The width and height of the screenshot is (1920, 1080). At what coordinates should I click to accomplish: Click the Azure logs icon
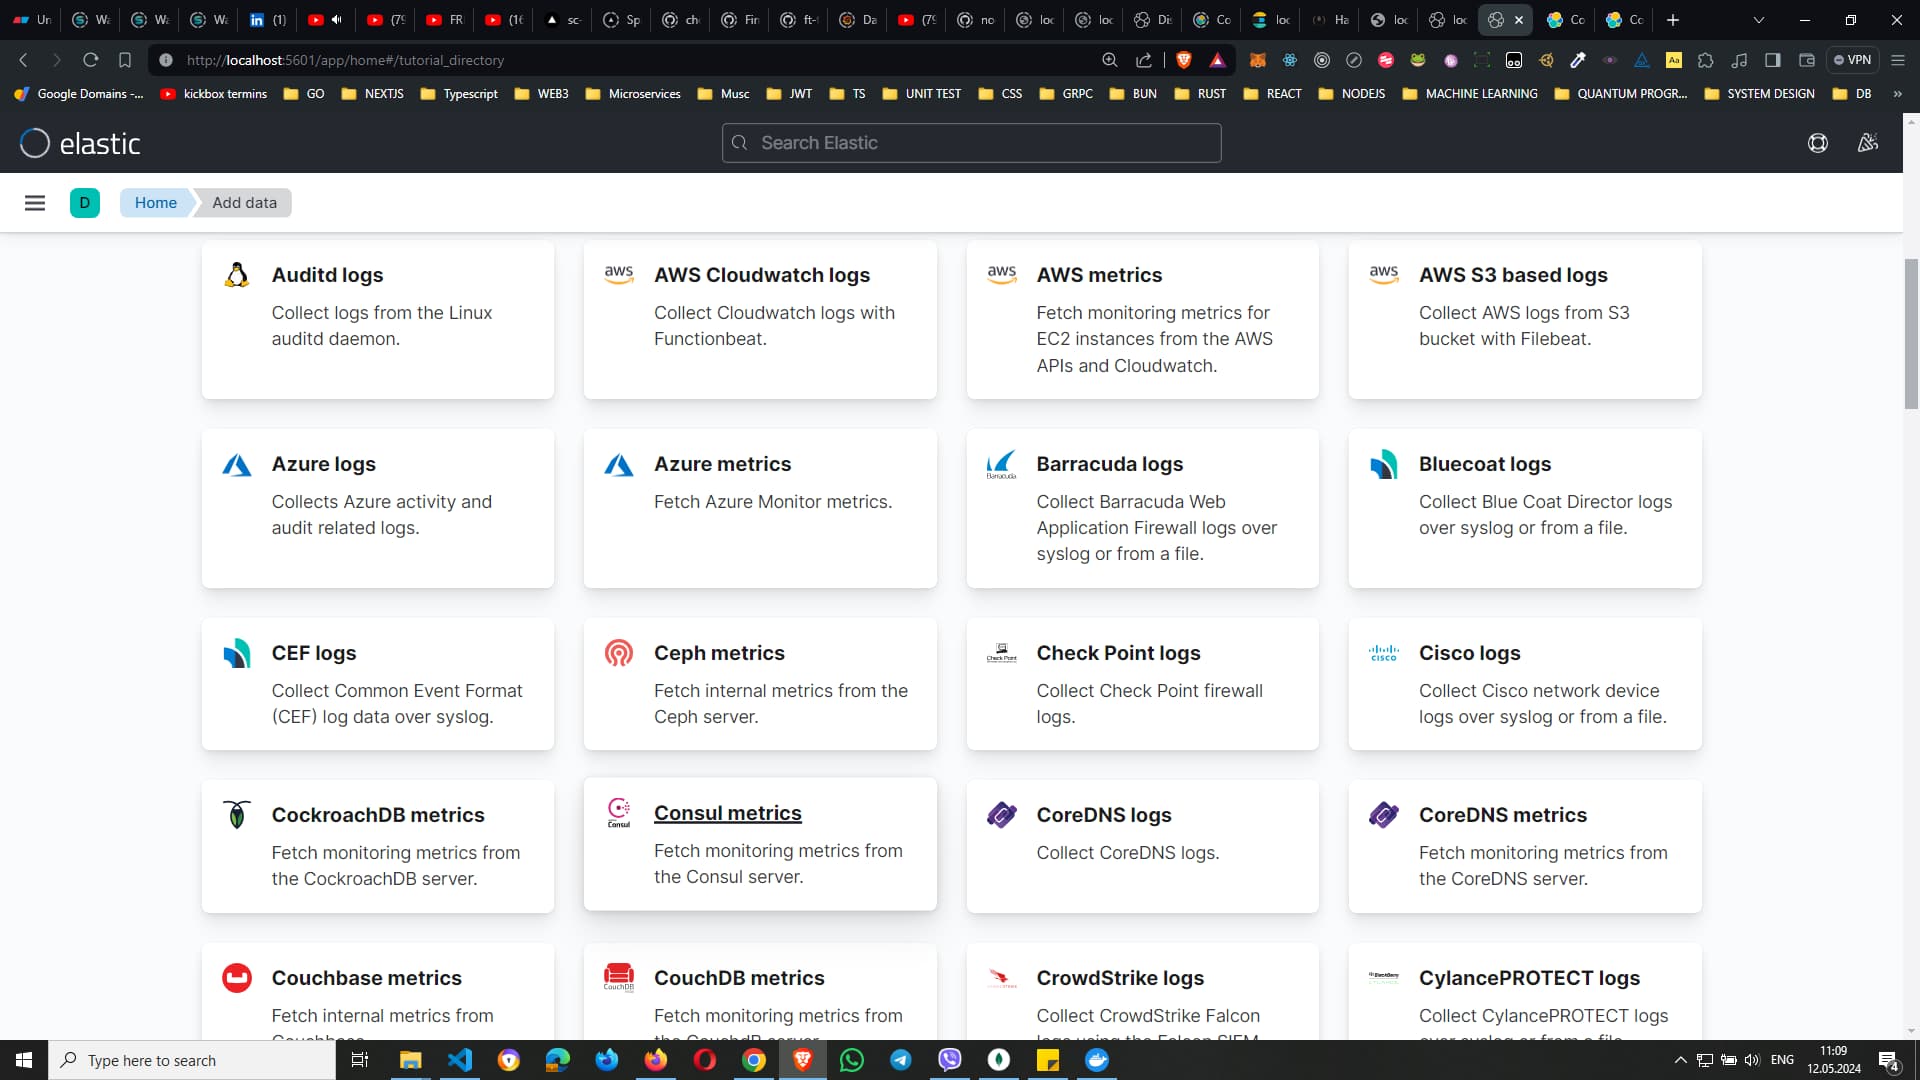click(236, 463)
